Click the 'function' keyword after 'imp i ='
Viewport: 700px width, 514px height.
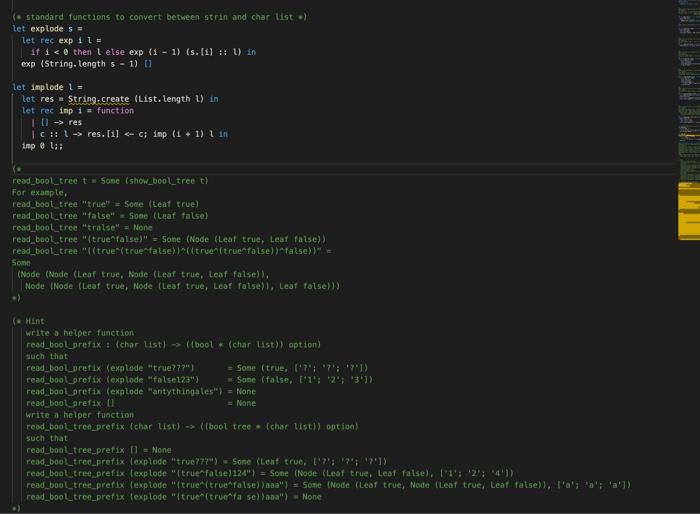point(115,110)
